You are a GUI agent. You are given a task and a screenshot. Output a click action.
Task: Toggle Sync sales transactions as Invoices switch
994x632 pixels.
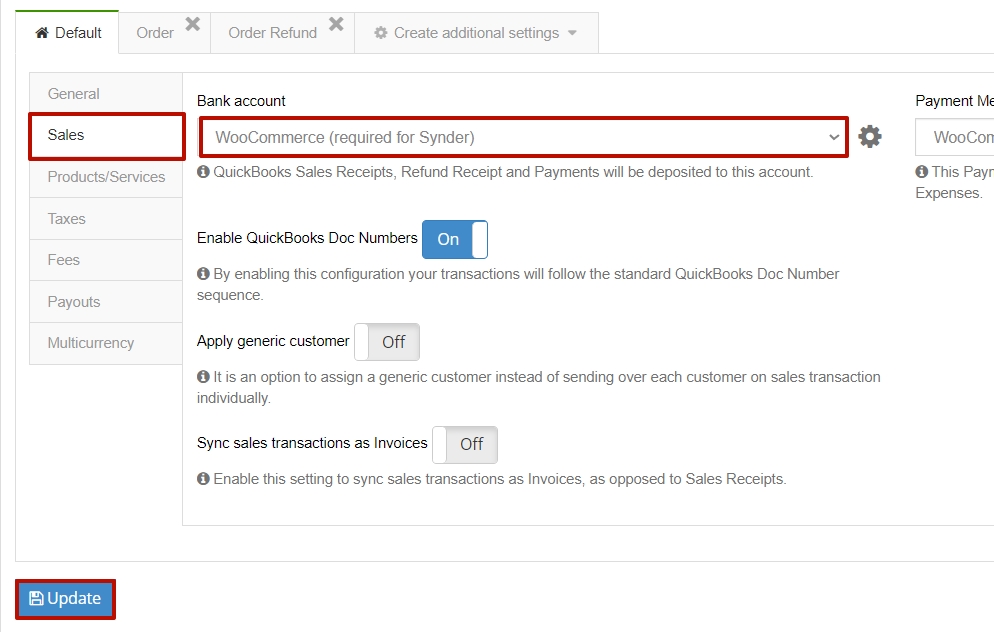click(x=465, y=444)
